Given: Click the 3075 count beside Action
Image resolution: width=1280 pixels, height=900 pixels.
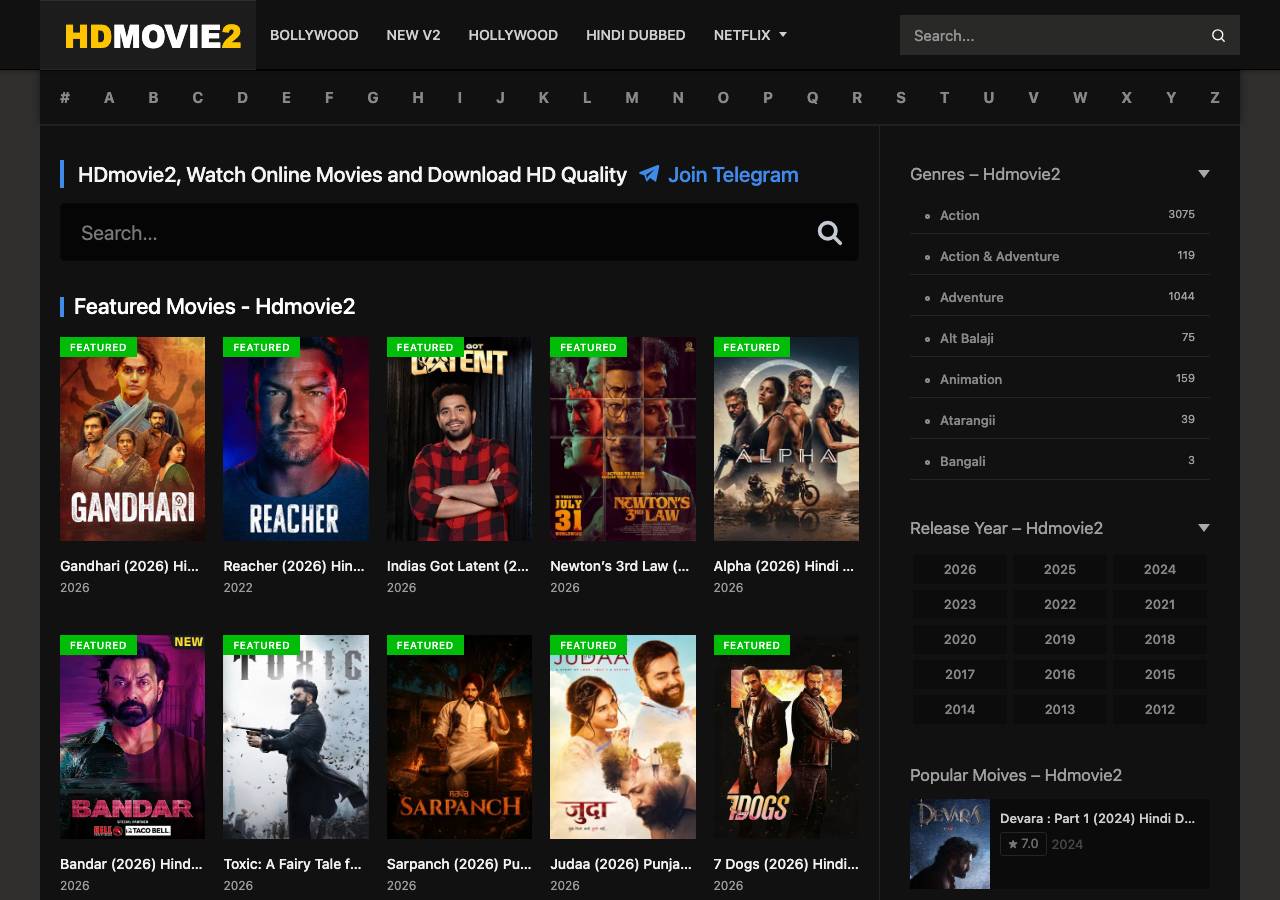Looking at the screenshot, I should (x=1181, y=214).
